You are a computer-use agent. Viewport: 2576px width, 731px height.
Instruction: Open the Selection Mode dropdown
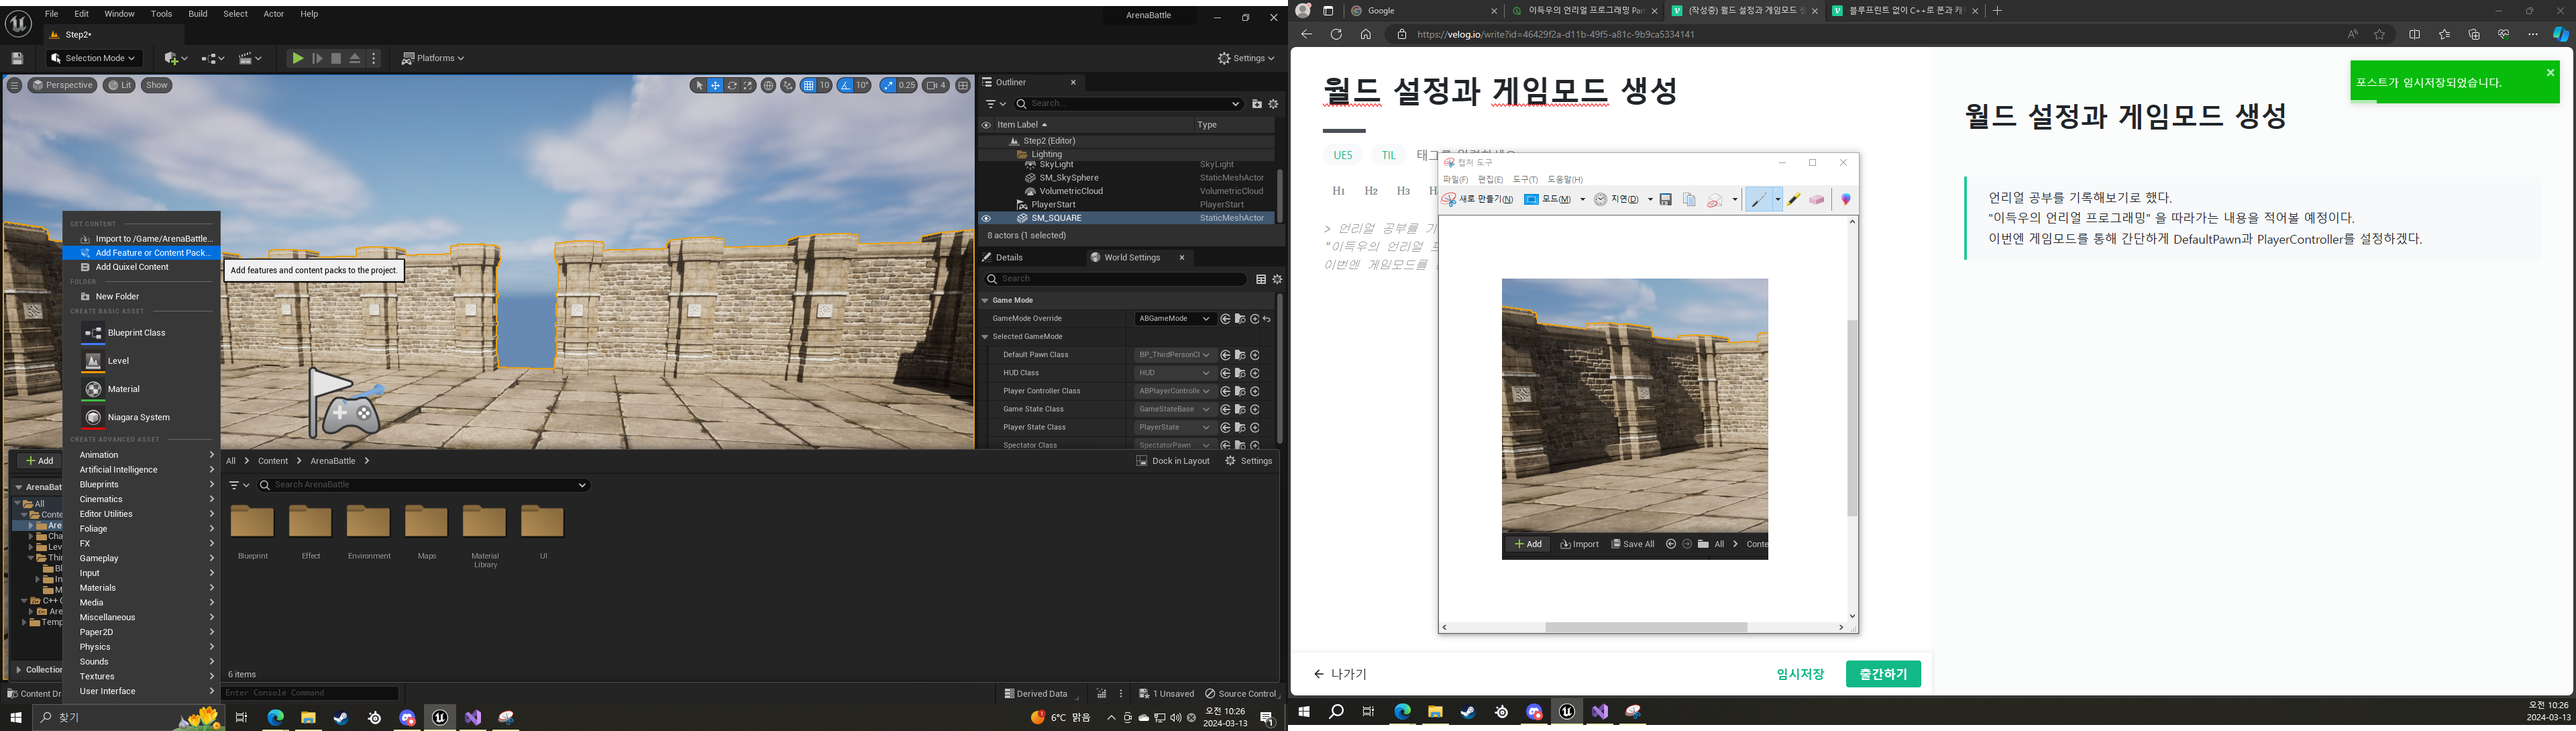[94, 59]
